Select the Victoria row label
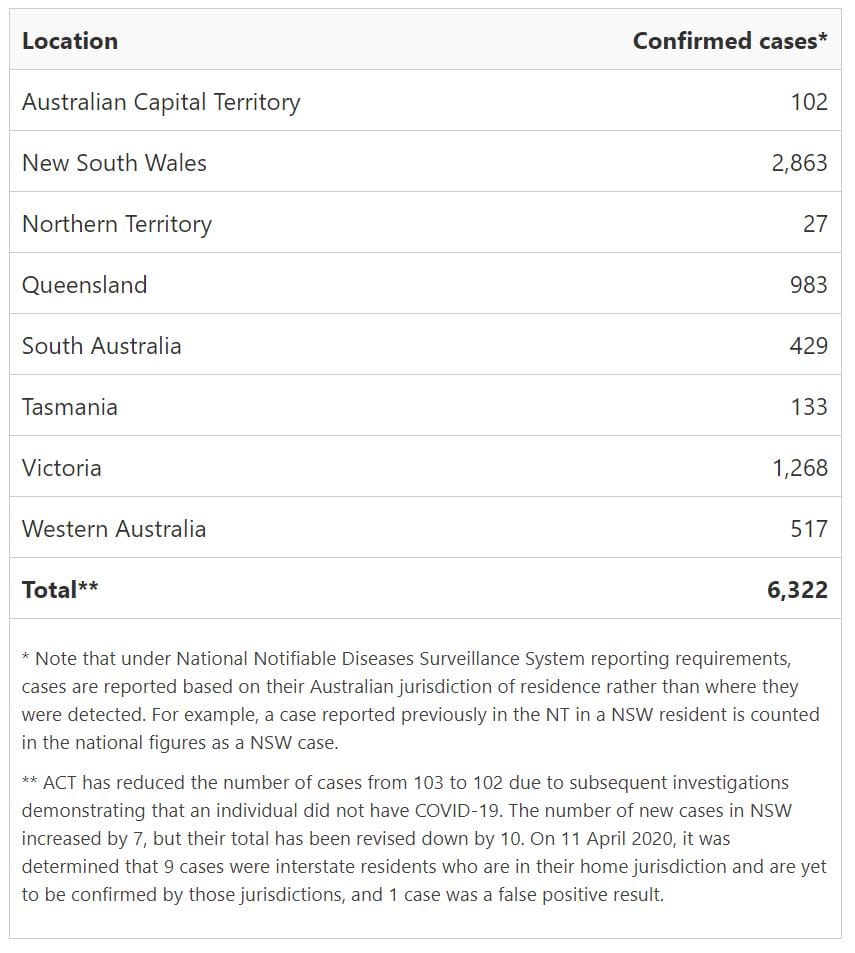This screenshot has height=953, width=855. point(62,468)
